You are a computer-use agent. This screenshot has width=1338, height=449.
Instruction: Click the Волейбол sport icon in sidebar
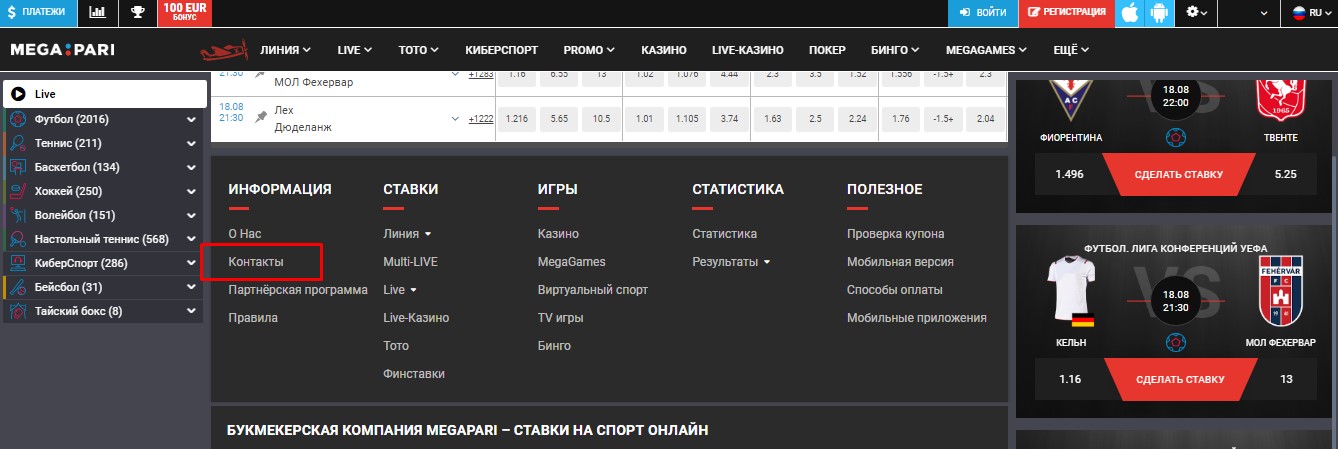coord(18,215)
